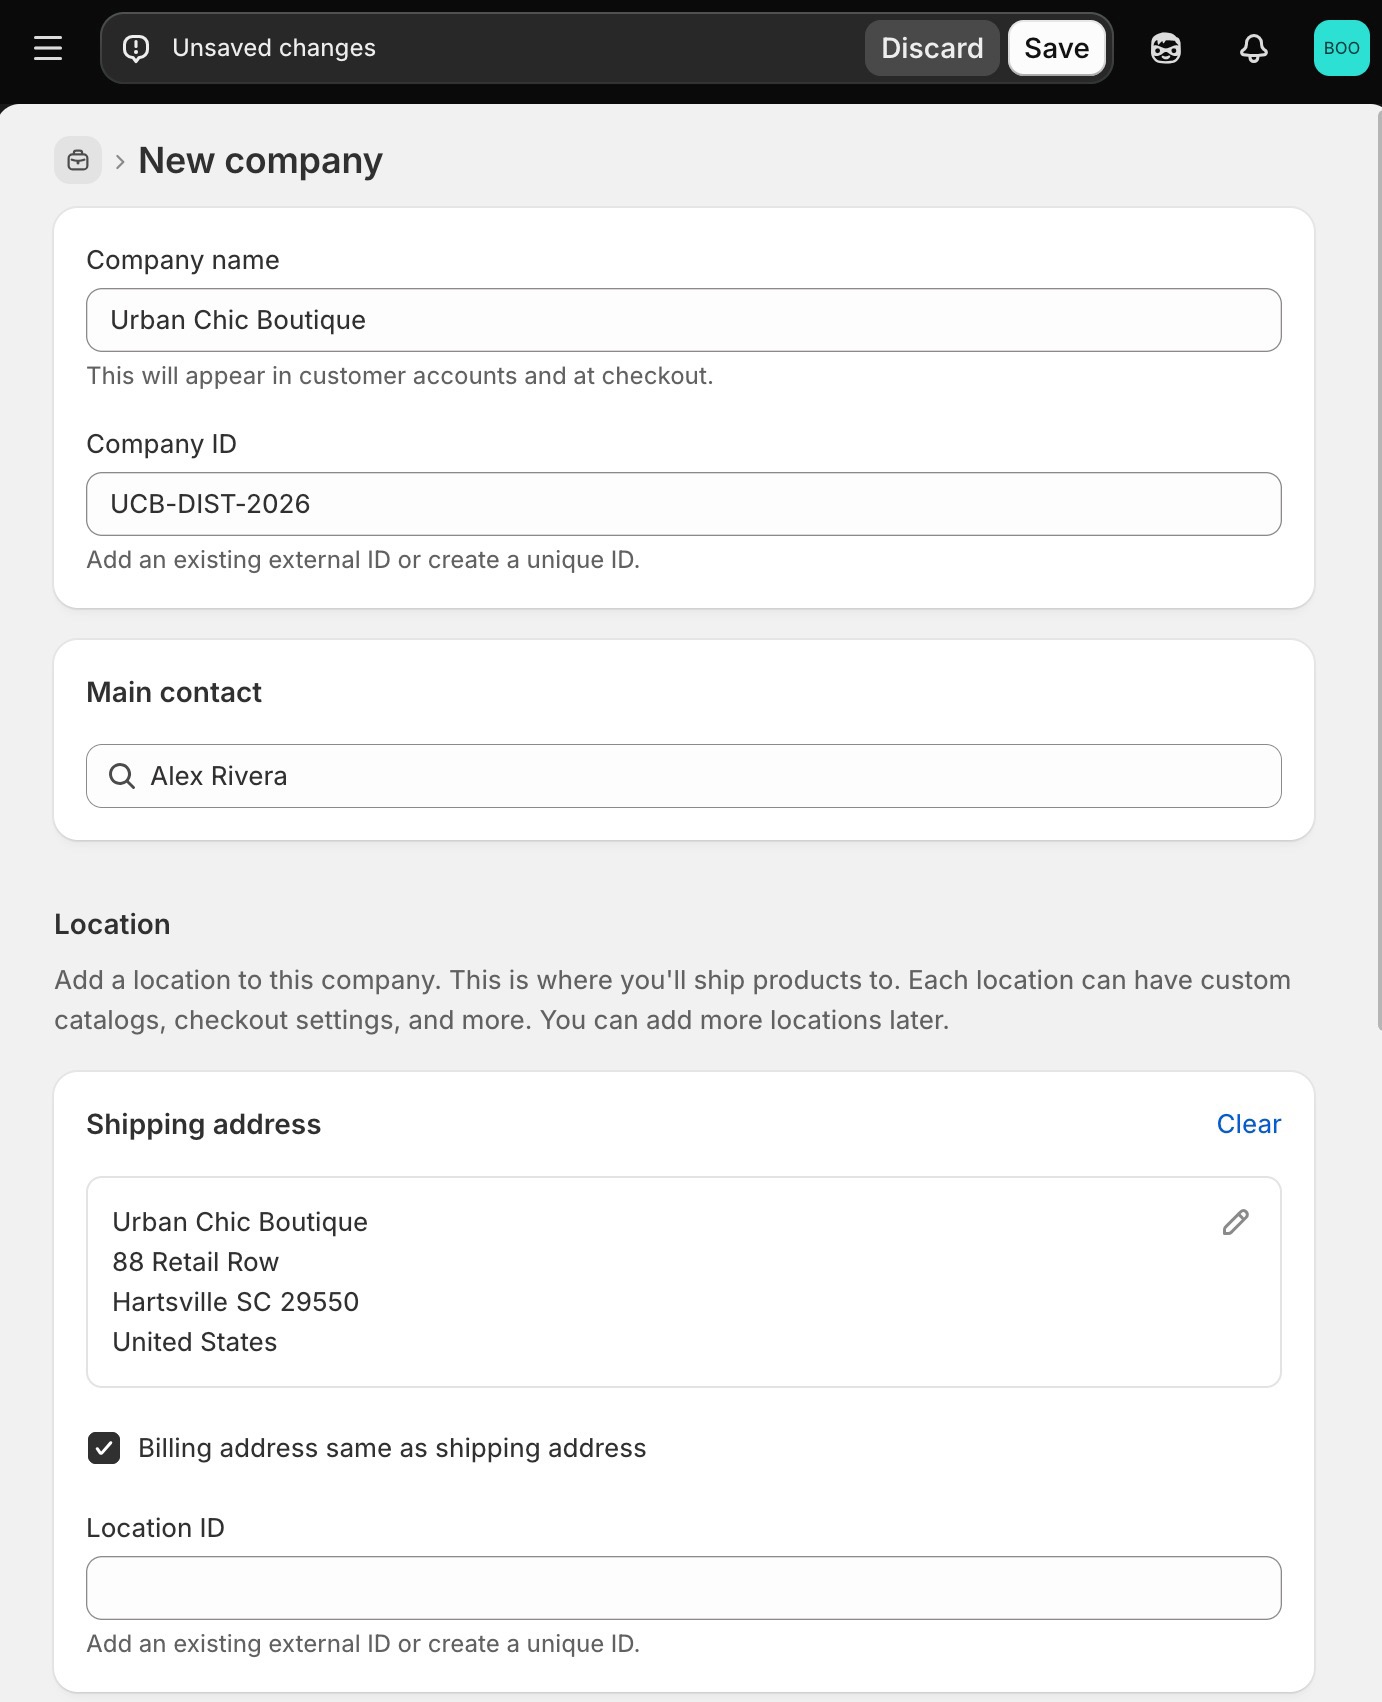
Task: Go back via the companies breadcrumb icon
Action: [x=78, y=160]
